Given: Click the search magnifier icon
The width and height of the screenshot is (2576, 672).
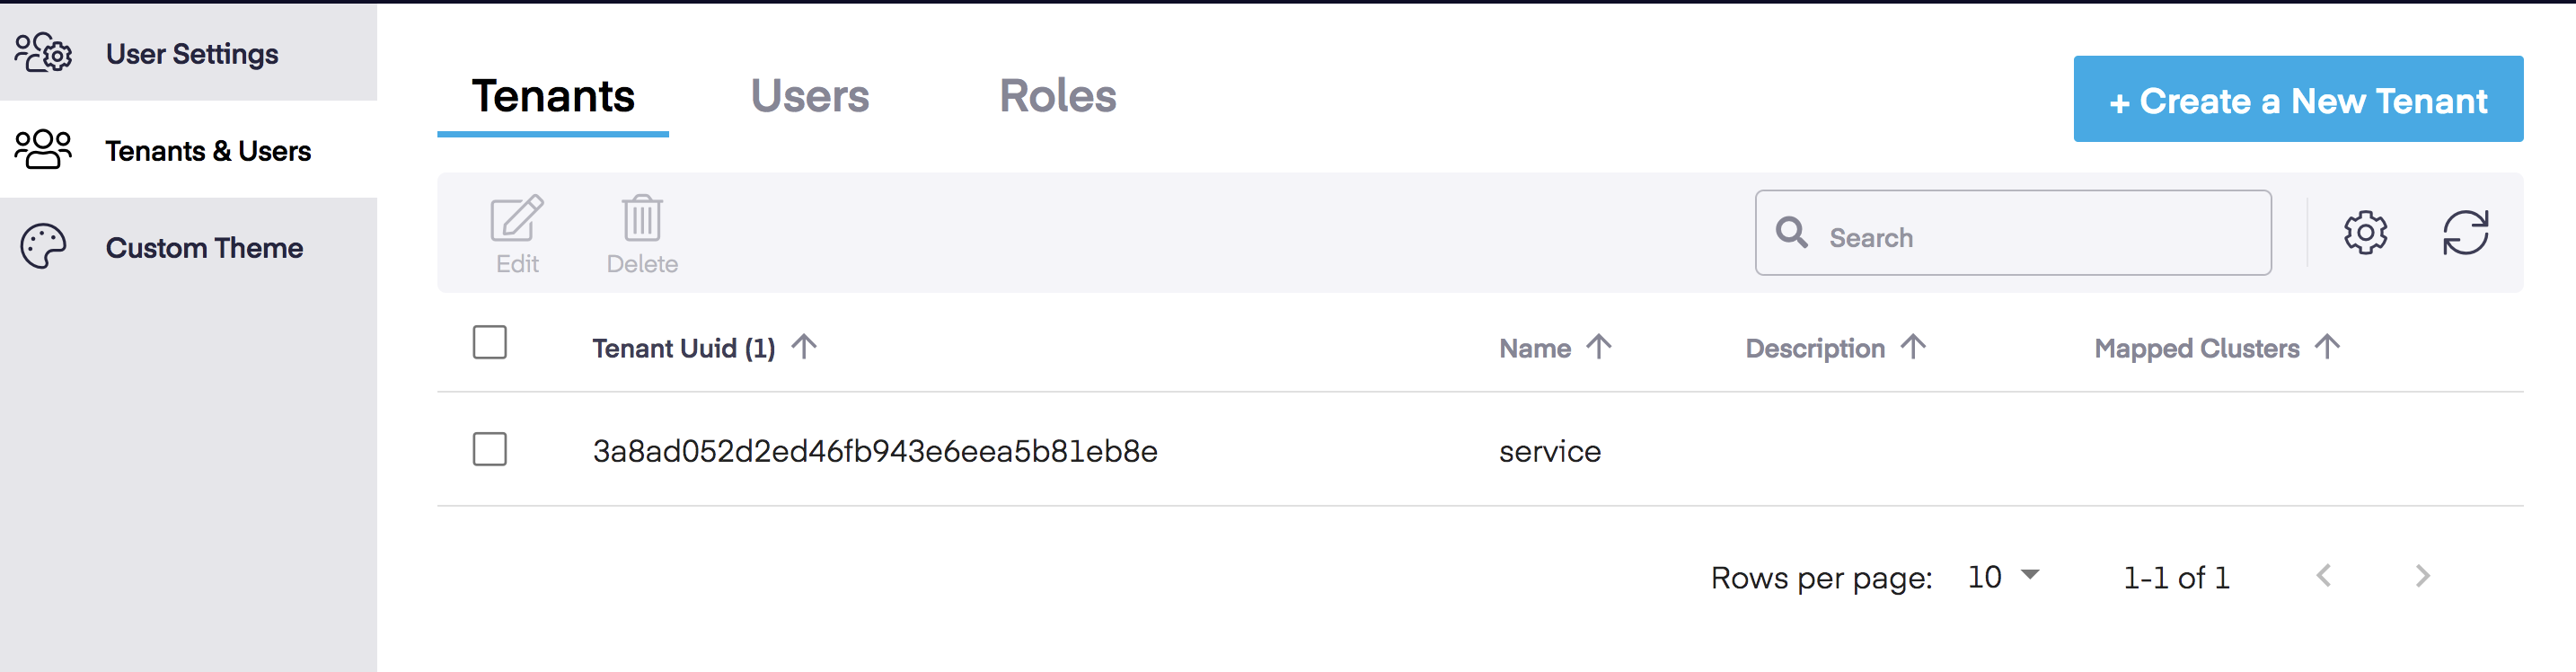Looking at the screenshot, I should [x=1791, y=233].
